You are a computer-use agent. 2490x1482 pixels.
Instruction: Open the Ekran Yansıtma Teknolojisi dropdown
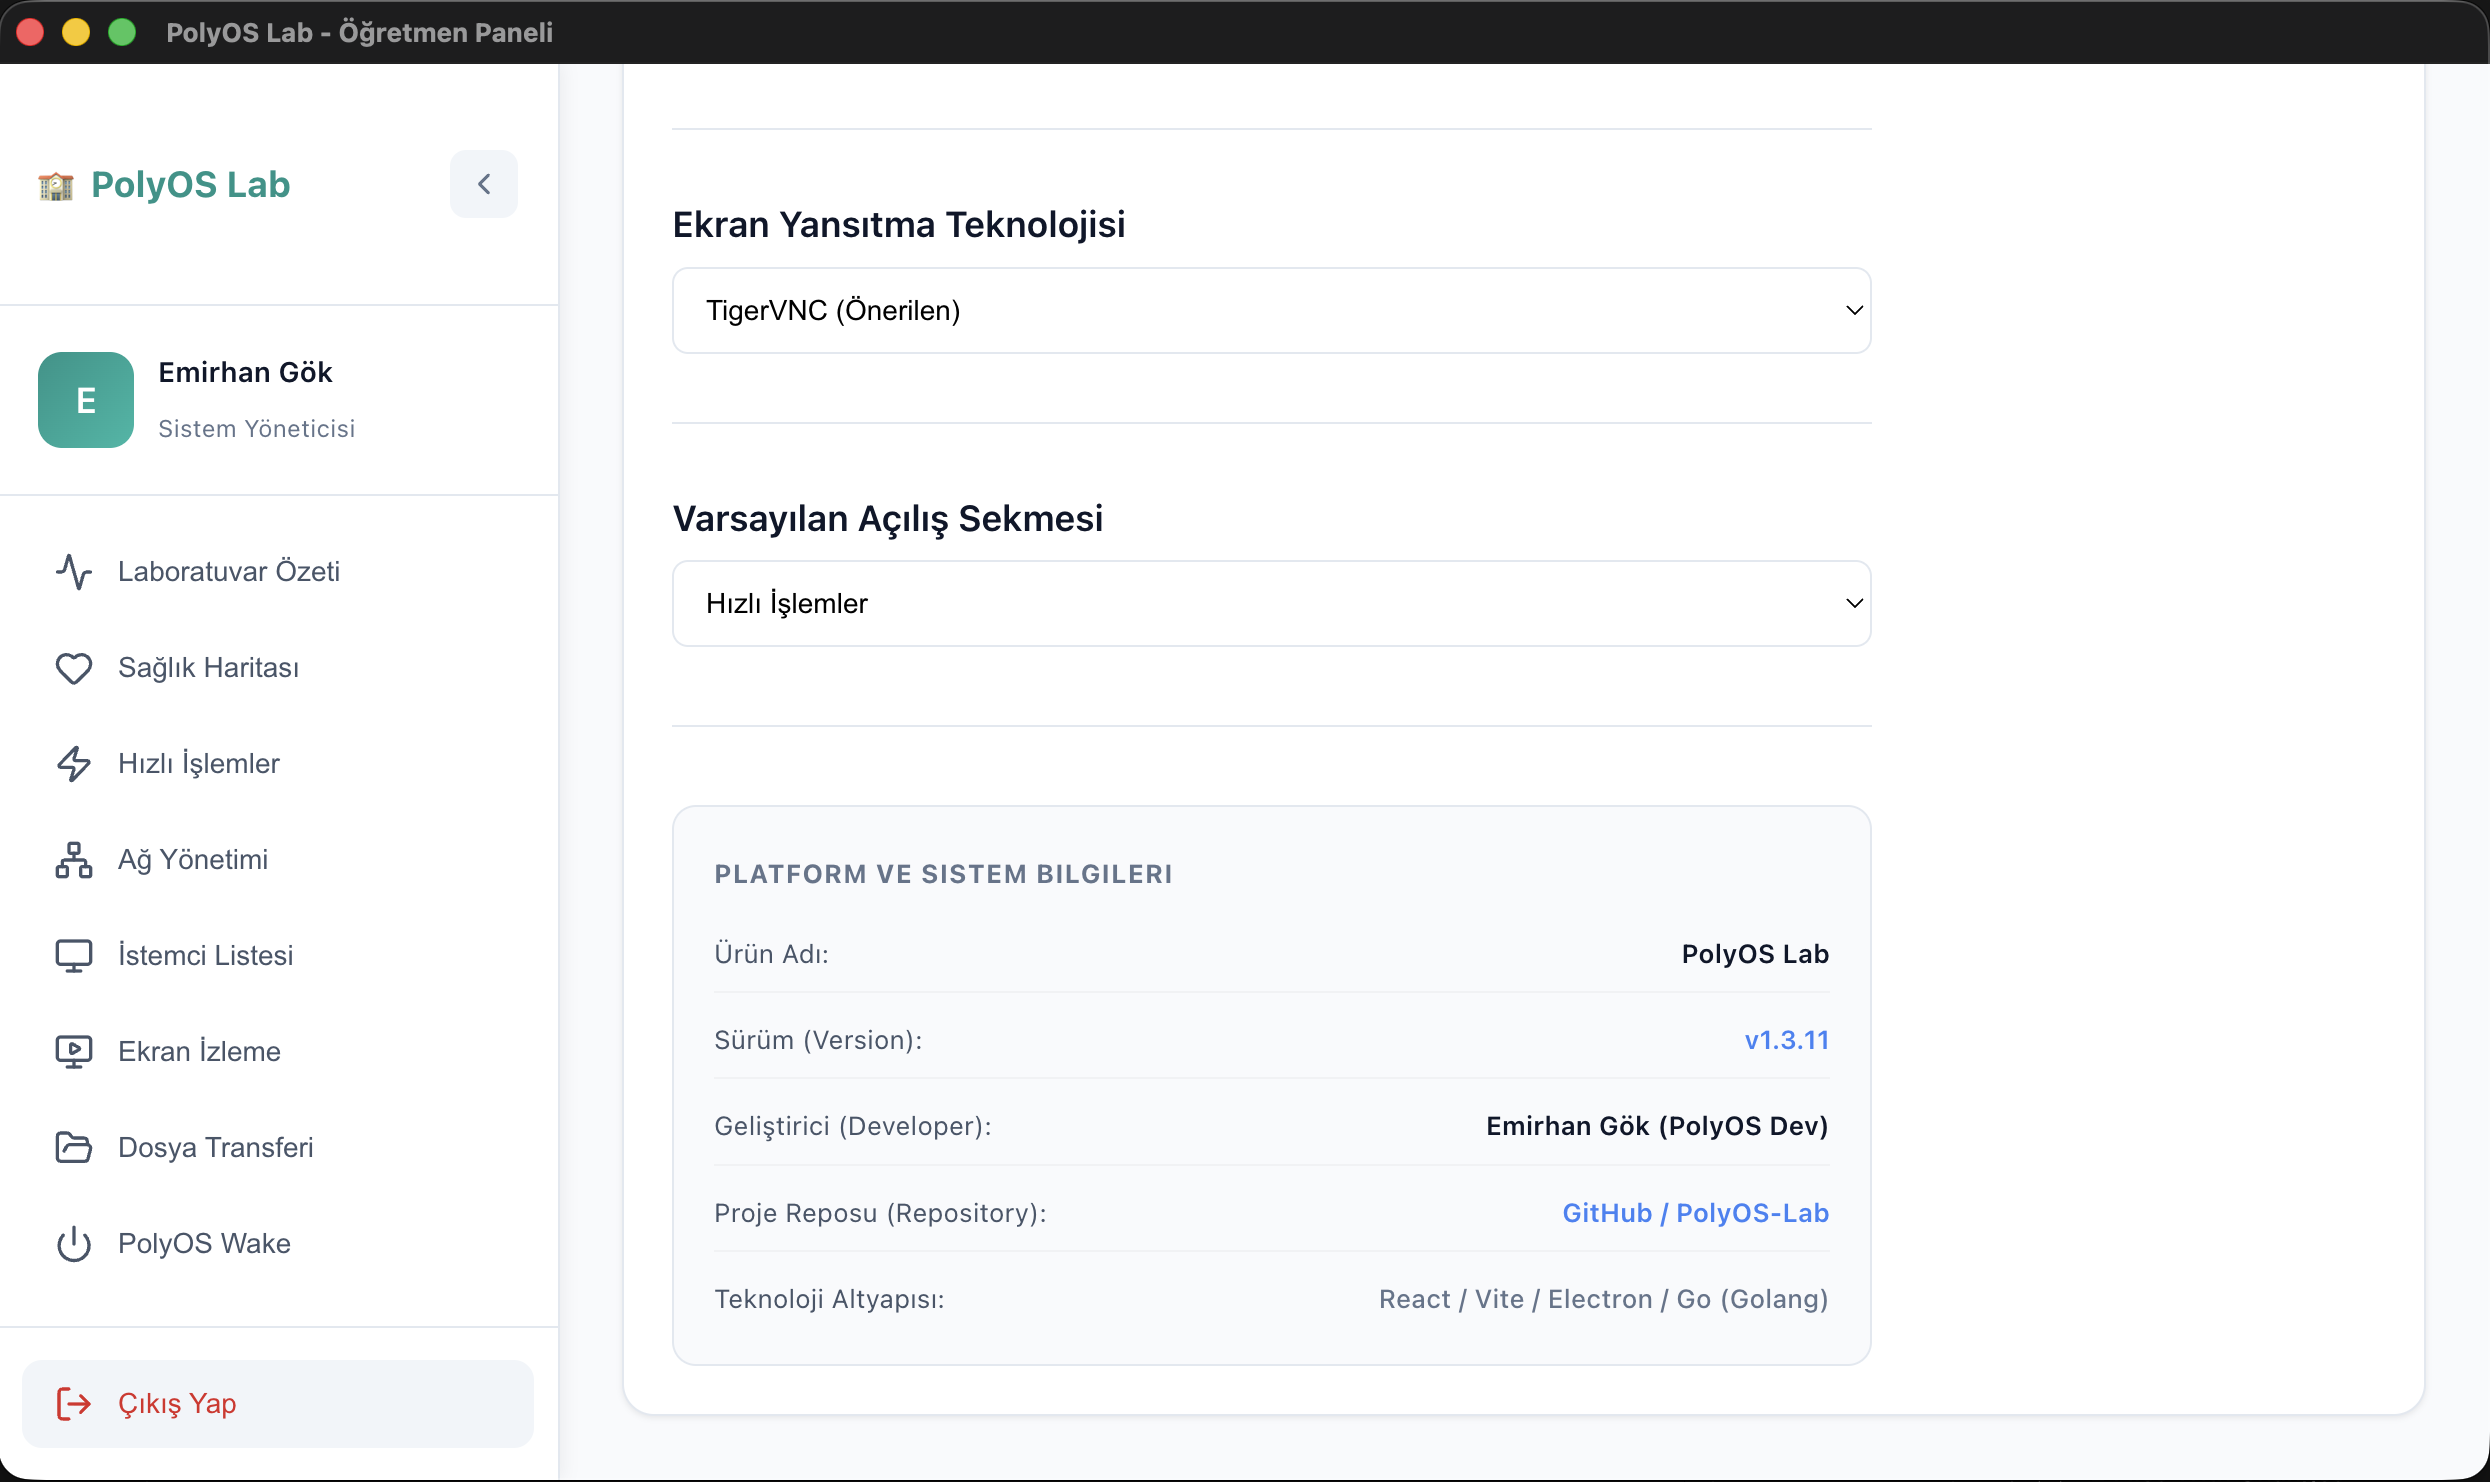click(x=1271, y=310)
